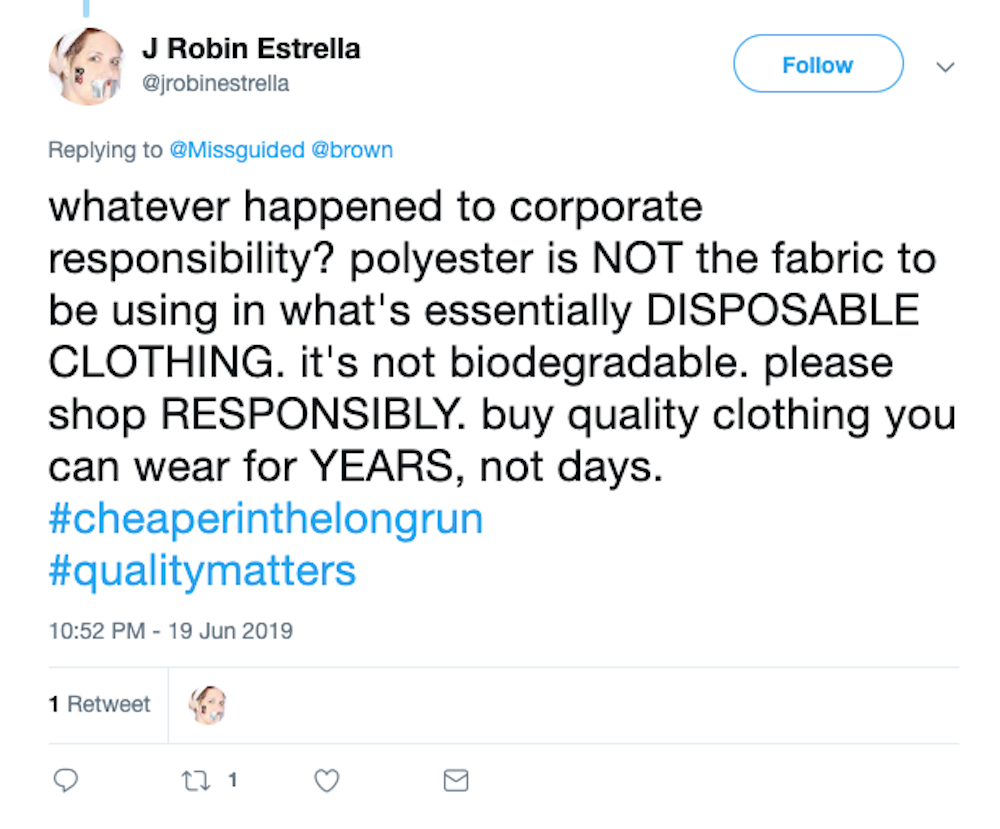Open J Robin Estrella's profile avatar
The width and height of the screenshot is (1000, 829).
(86, 66)
